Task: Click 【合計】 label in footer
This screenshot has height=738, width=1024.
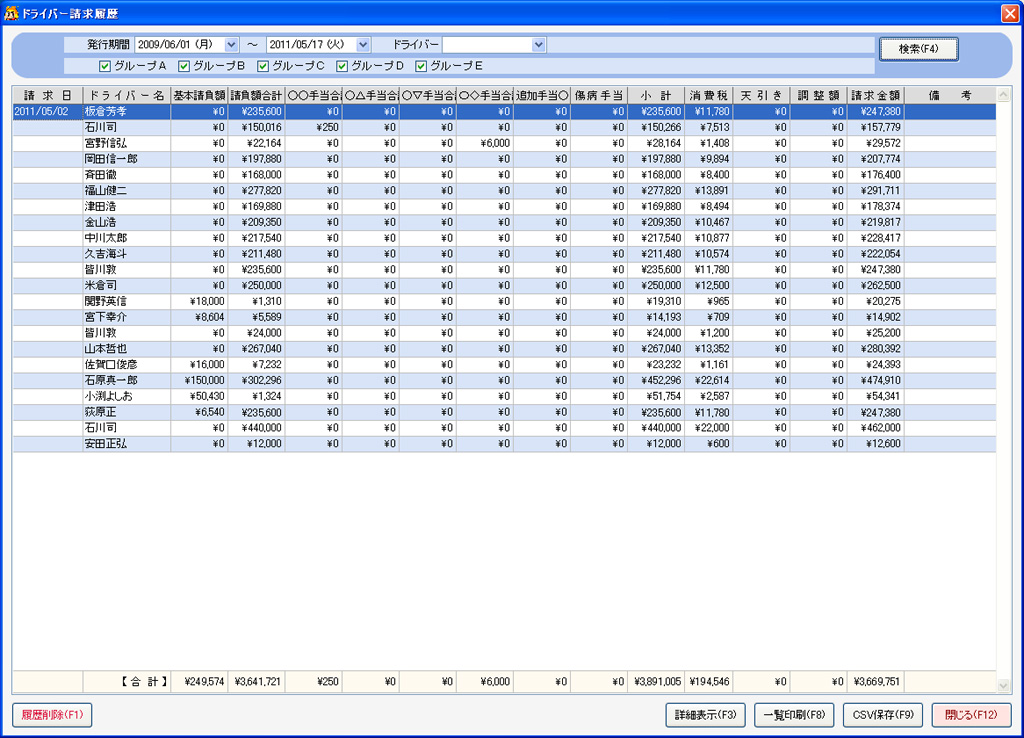Action: coord(144,682)
